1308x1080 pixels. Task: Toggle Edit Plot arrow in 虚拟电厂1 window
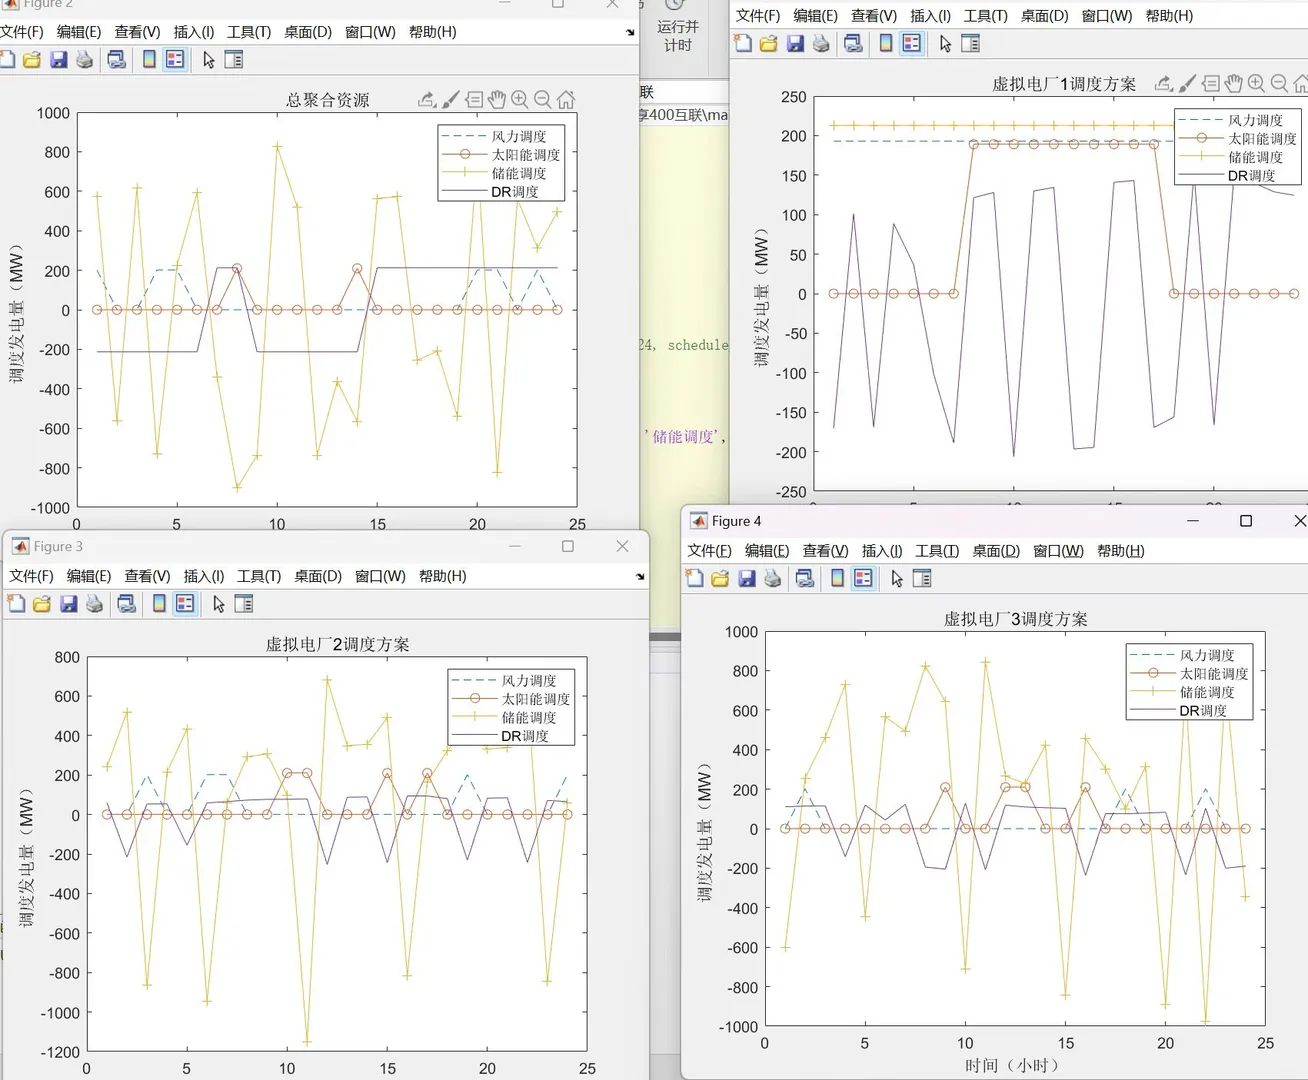[946, 43]
